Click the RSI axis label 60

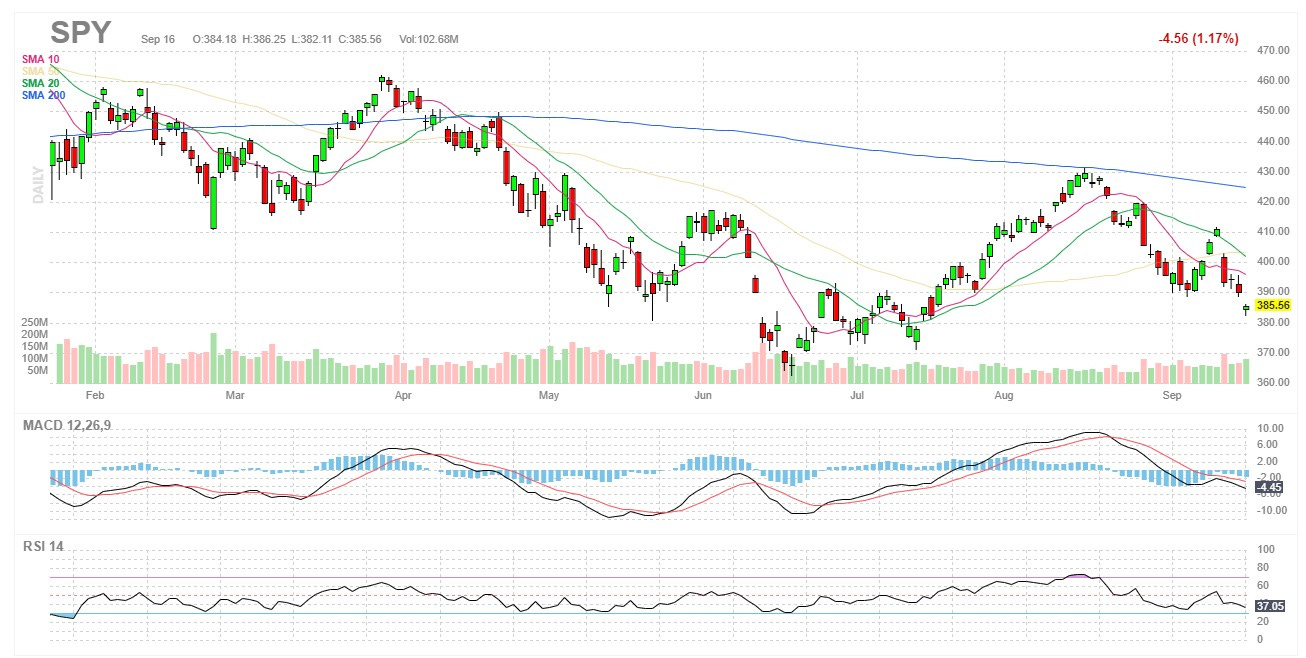pyautogui.click(x=1261, y=585)
